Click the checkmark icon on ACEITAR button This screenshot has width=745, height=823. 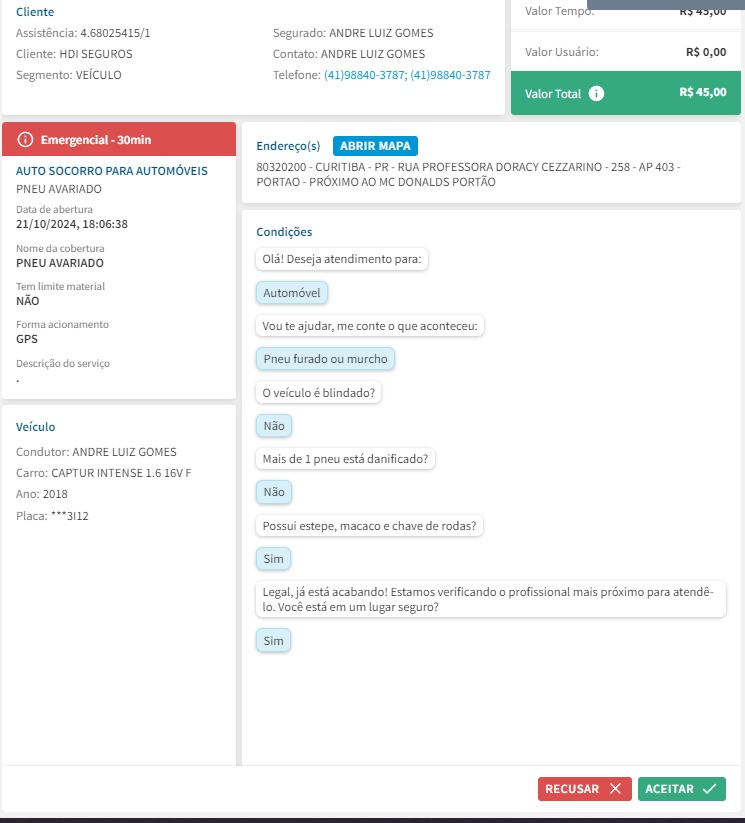[709, 788]
